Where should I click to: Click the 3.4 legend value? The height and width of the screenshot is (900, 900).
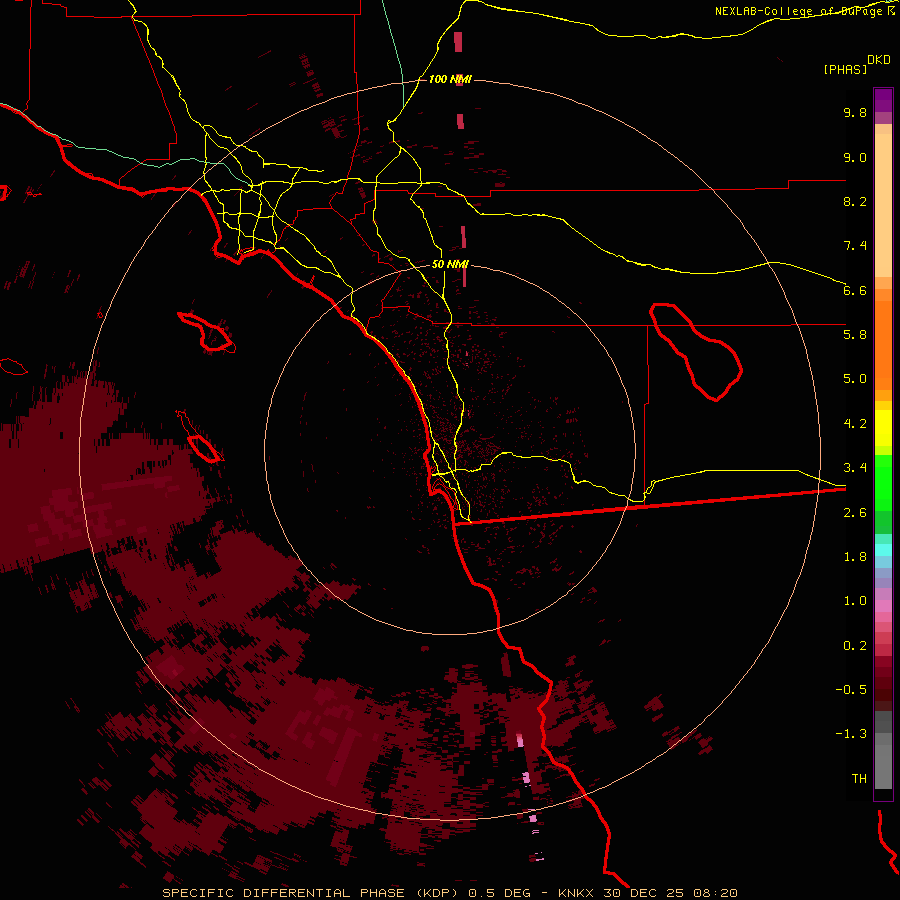855,468
